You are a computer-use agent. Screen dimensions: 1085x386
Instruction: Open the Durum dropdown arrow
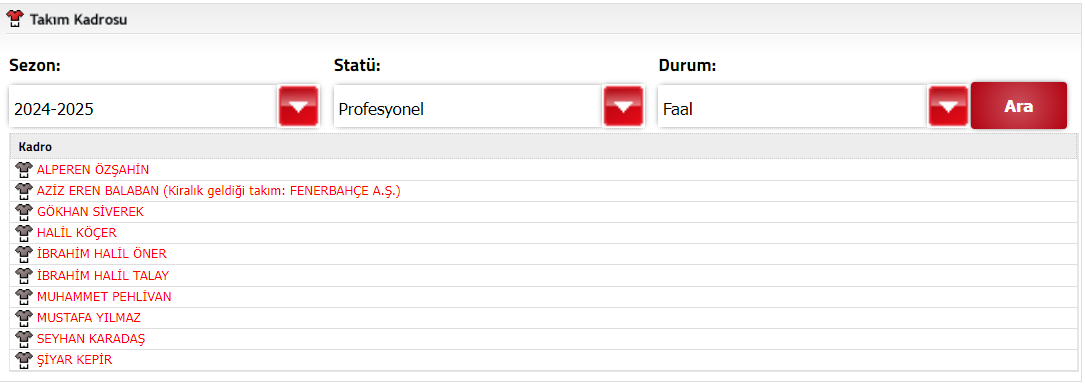tap(948, 107)
